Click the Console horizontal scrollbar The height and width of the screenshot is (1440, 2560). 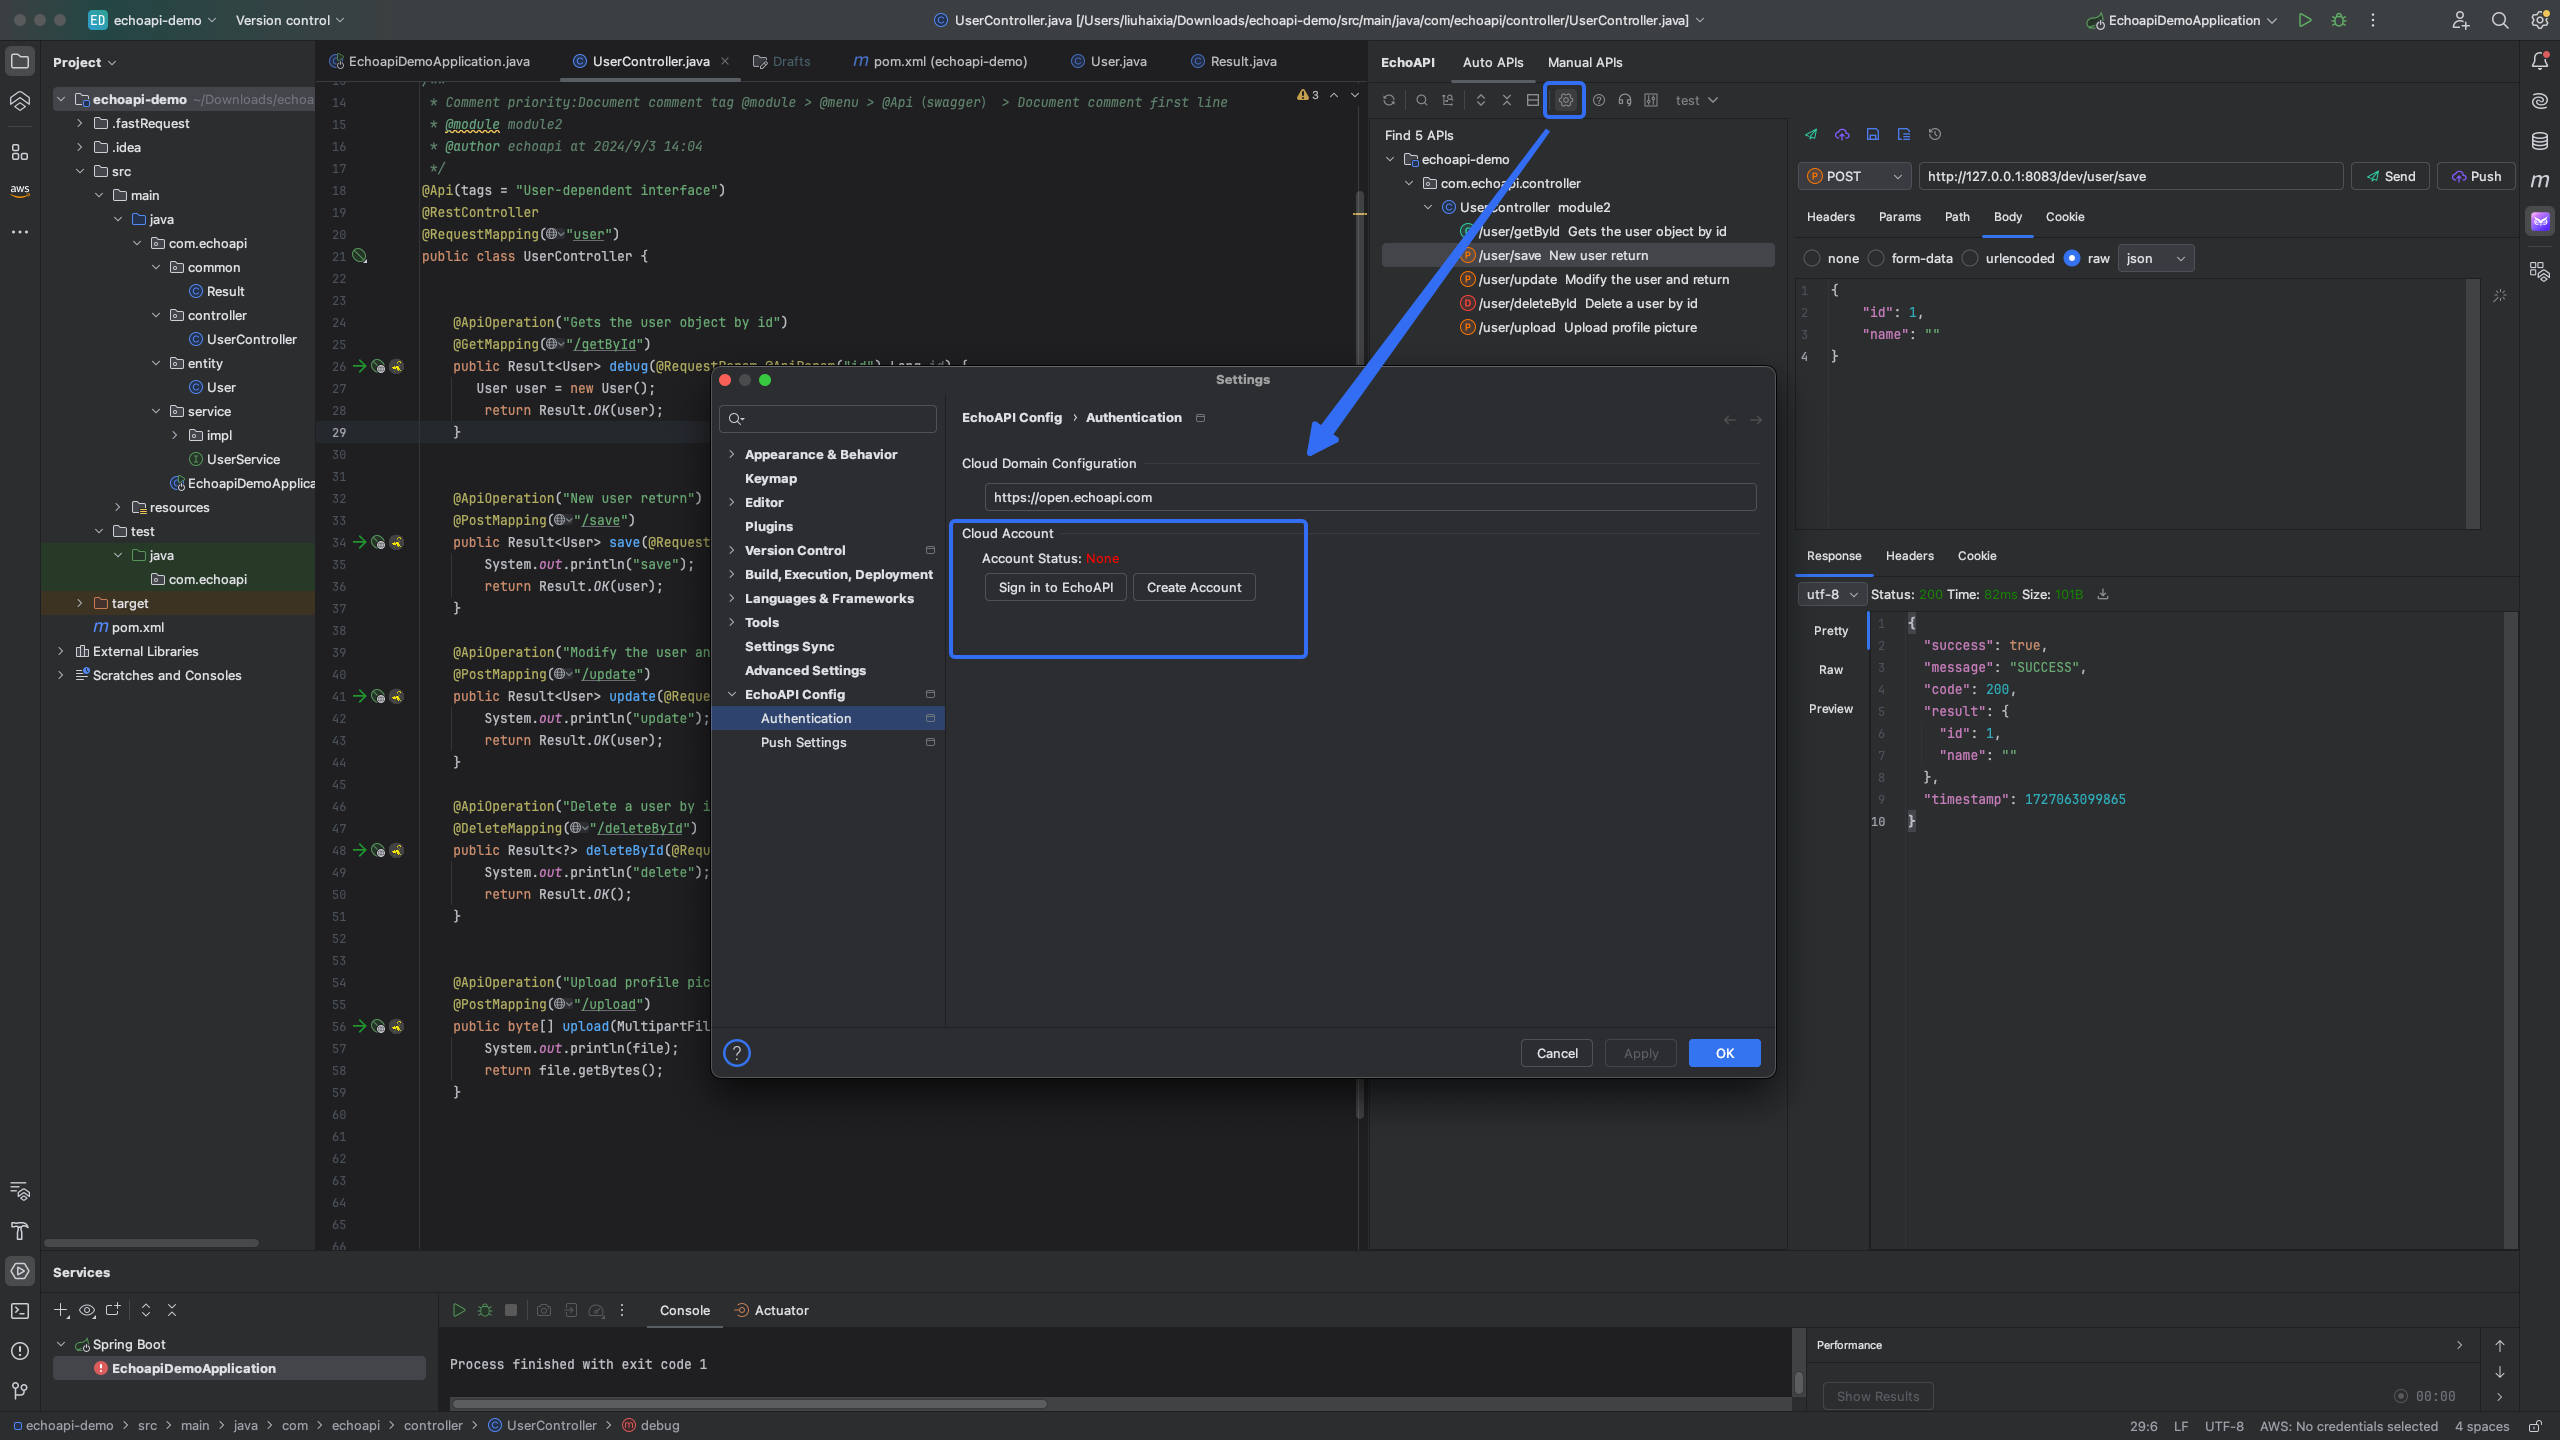coord(748,1403)
